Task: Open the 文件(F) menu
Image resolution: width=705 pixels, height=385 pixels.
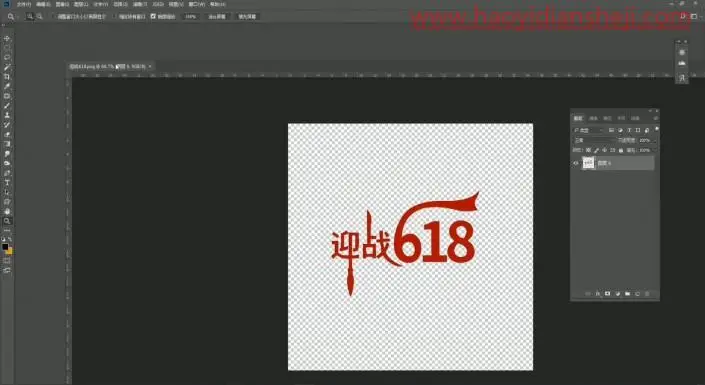Action: click(24, 4)
